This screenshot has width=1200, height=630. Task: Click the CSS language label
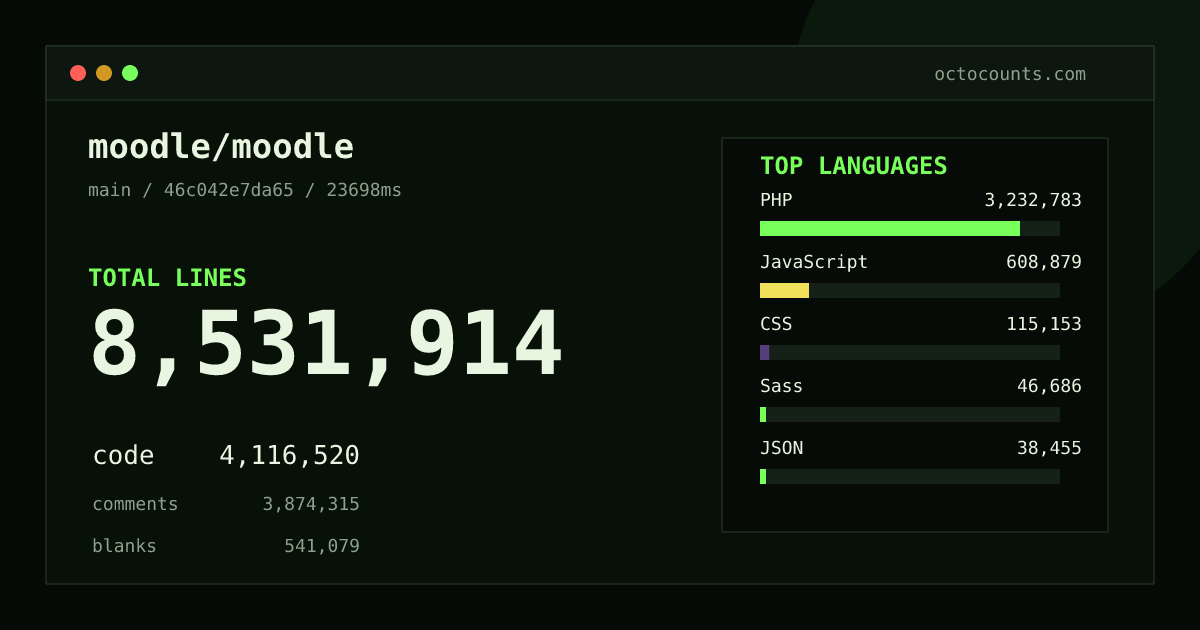coord(776,324)
